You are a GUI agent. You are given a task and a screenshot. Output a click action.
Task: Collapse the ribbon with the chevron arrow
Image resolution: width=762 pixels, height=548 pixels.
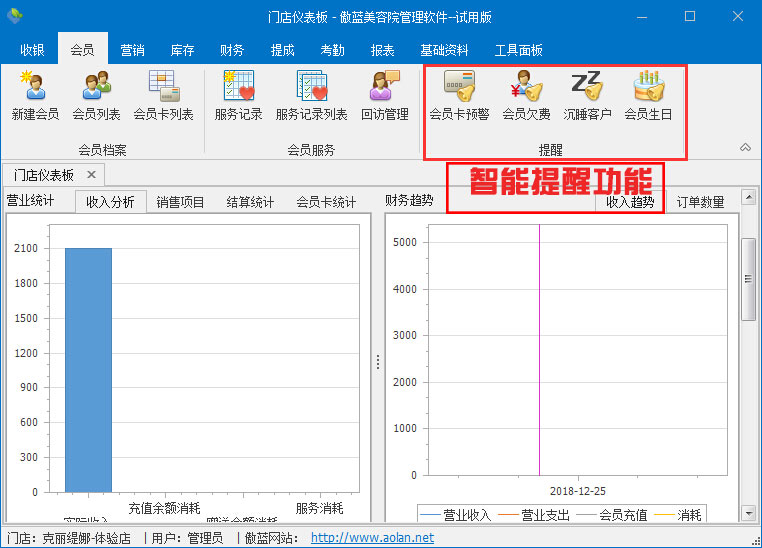tap(745, 147)
